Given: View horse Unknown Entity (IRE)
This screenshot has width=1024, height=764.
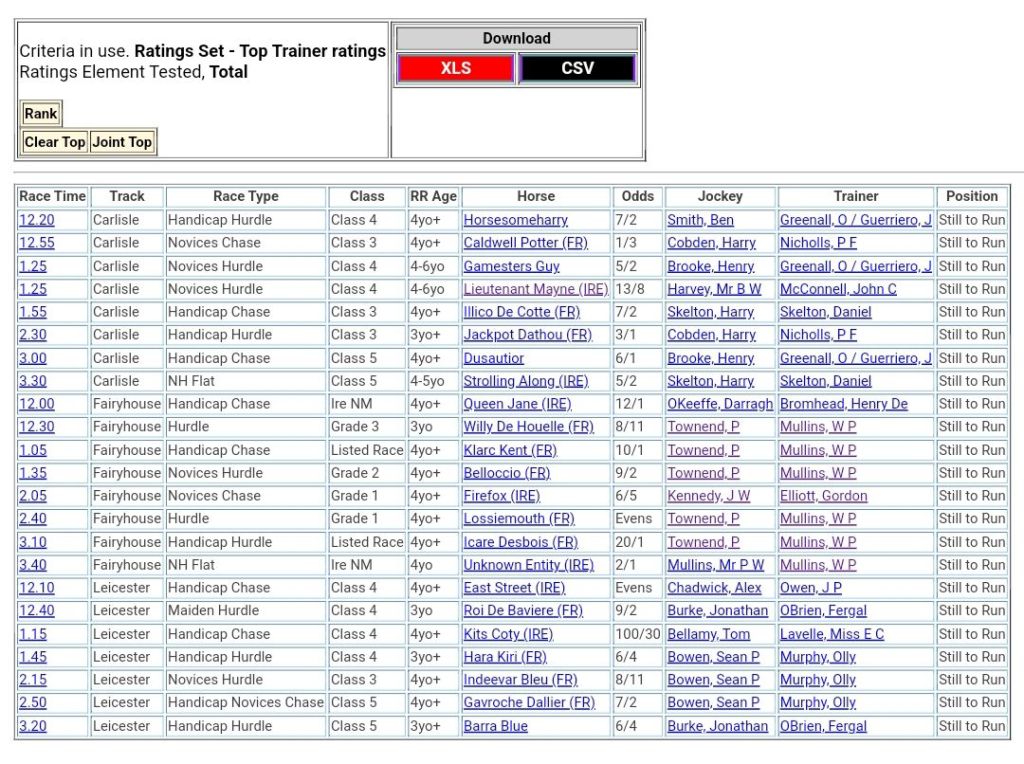Looking at the screenshot, I should pos(528,565).
